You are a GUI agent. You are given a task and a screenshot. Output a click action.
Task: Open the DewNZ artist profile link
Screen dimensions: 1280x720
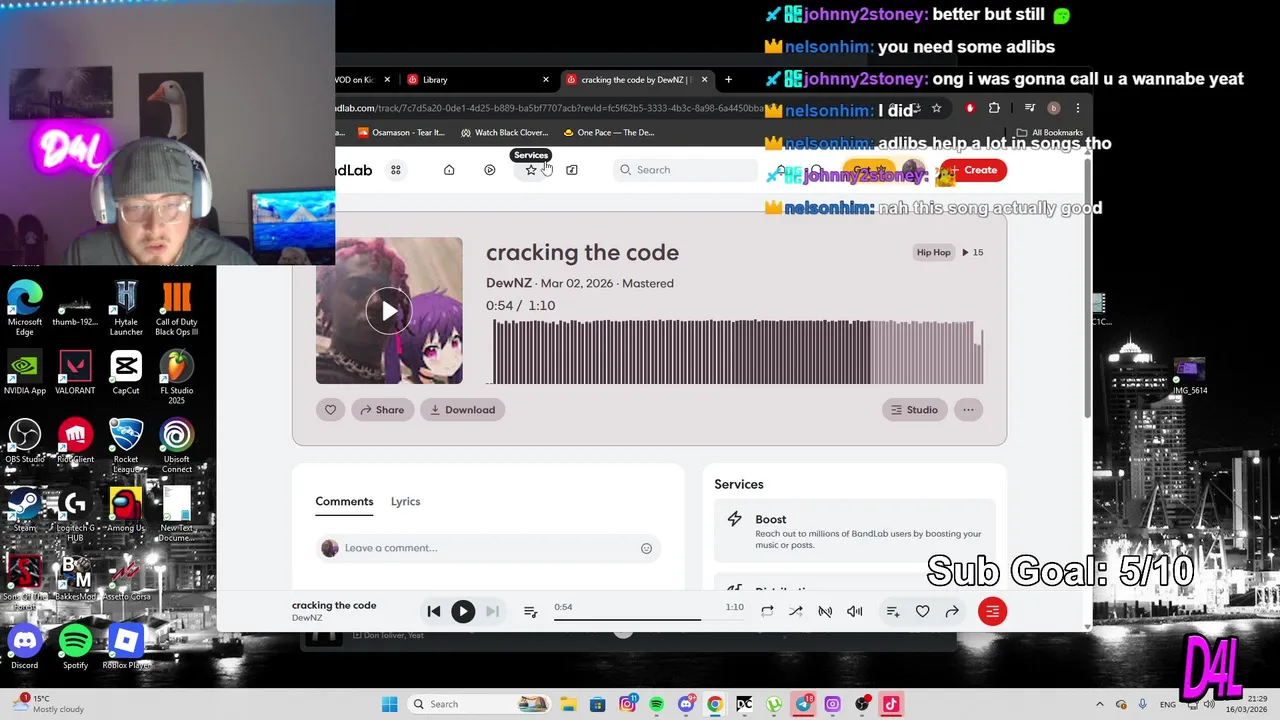(509, 283)
